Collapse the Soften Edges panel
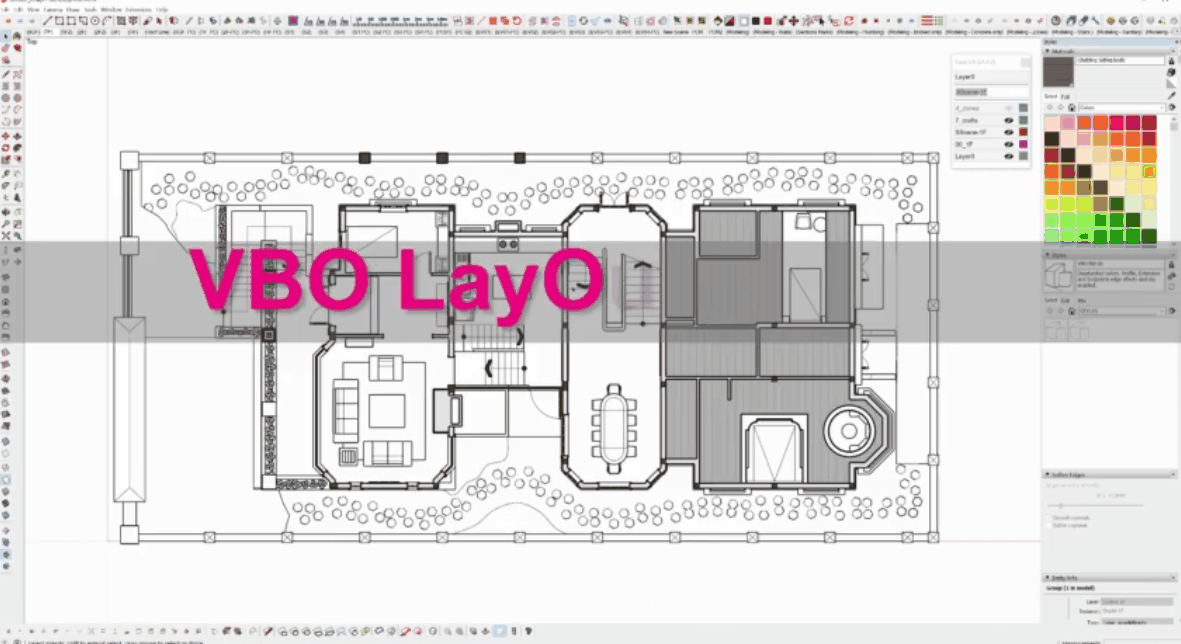Viewport: 1181px width, 644px height. pos(1049,474)
